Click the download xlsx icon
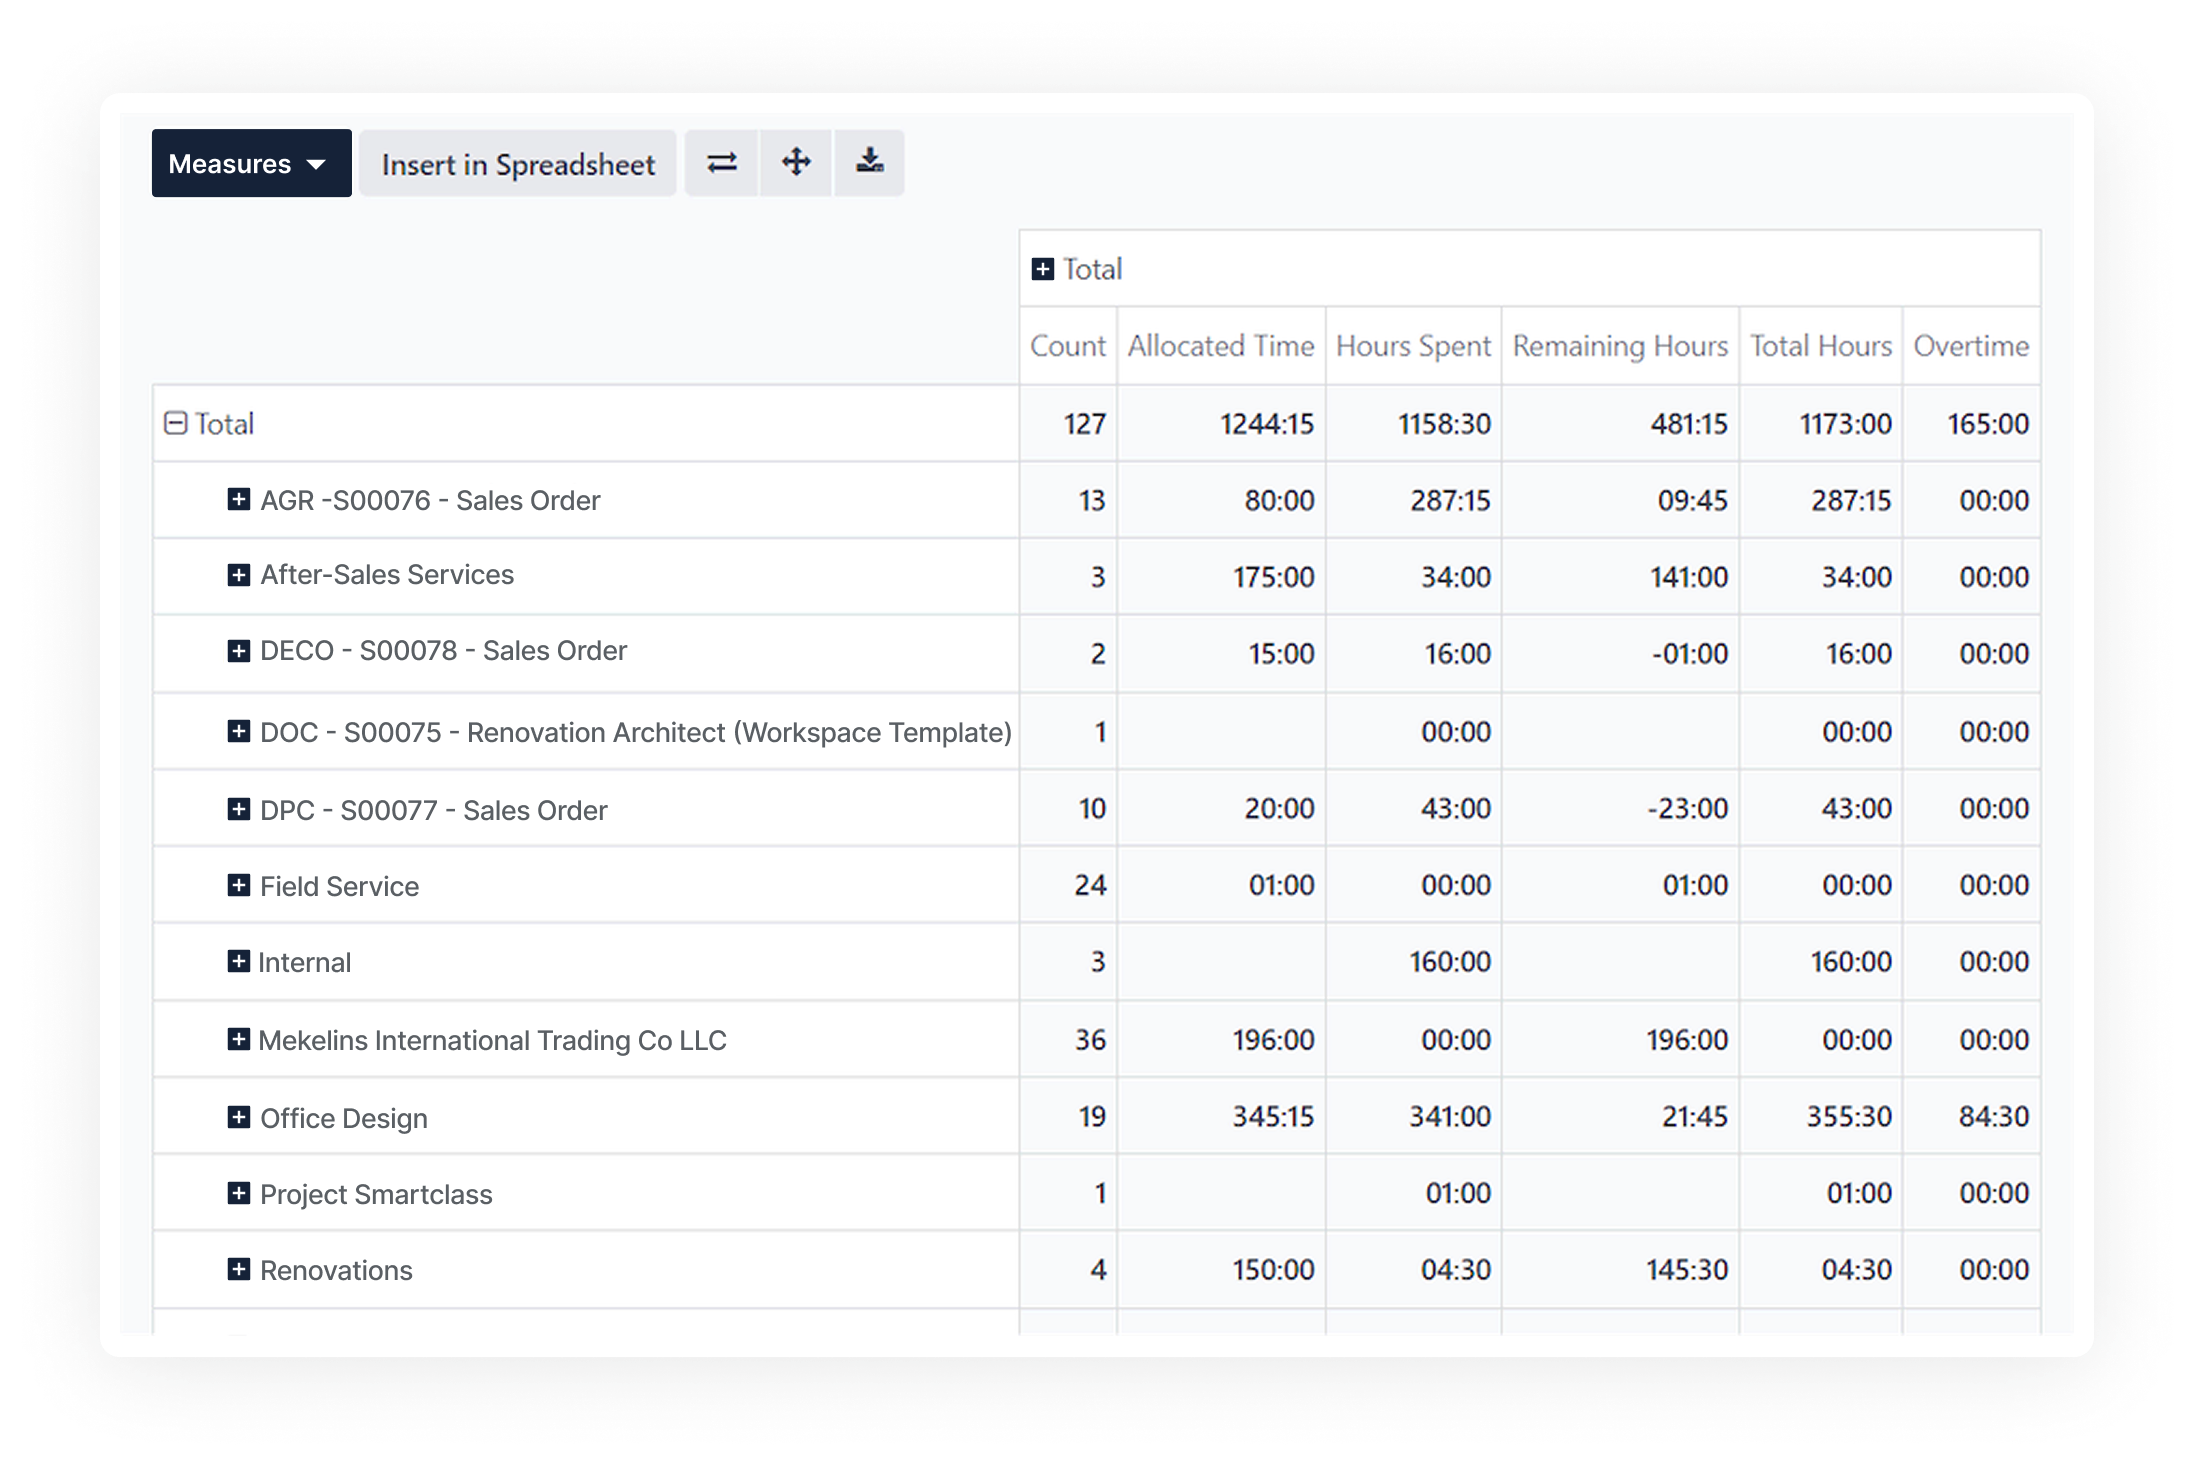 click(869, 163)
